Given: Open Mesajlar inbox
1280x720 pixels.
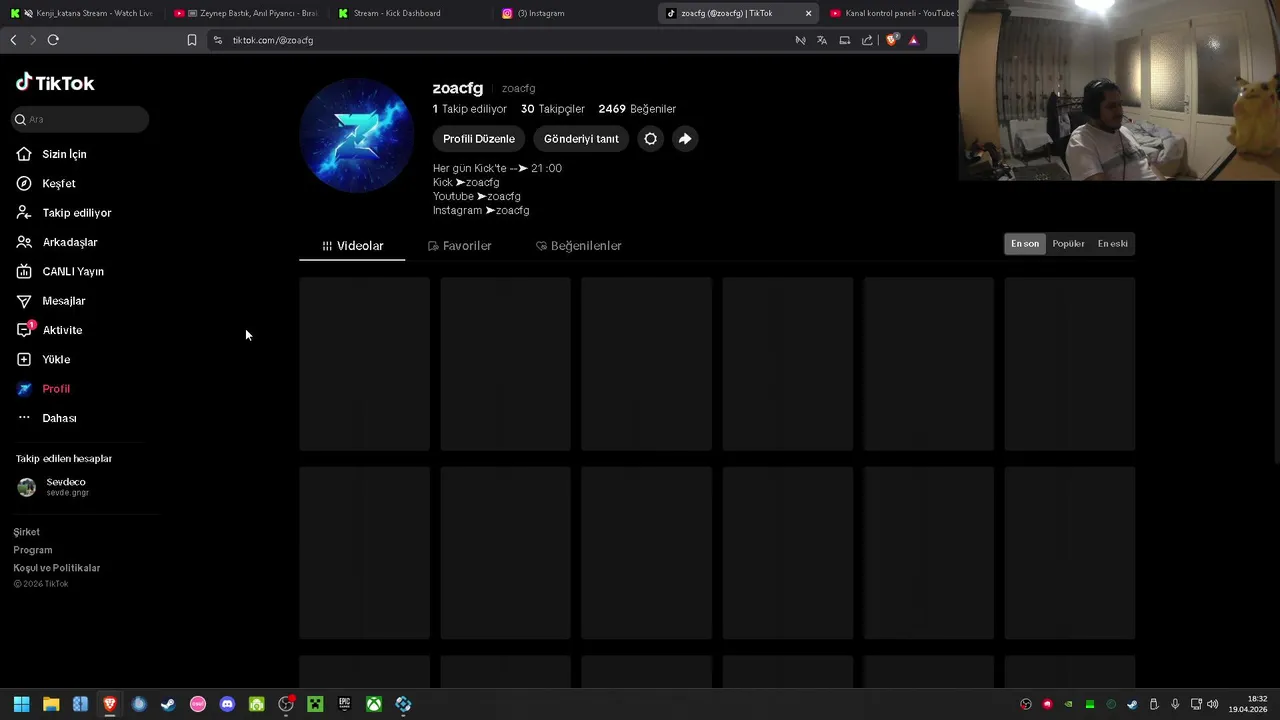Looking at the screenshot, I should coord(51,301).
